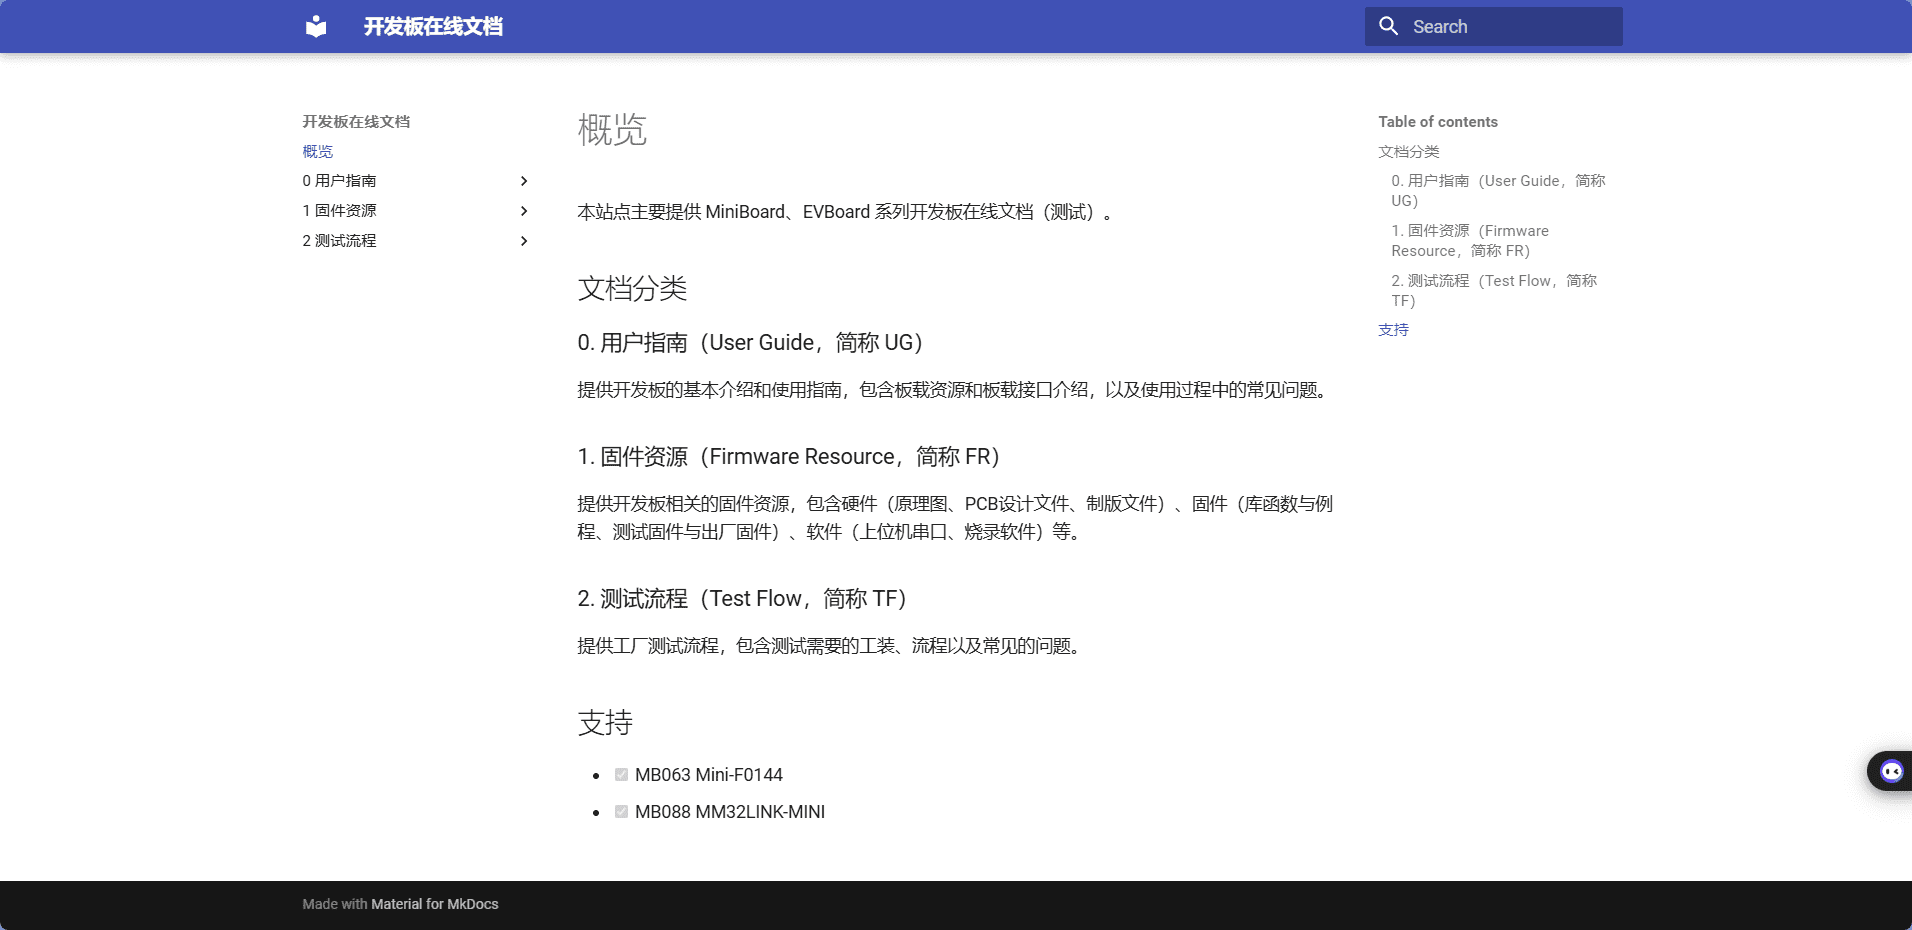Select 1 固件资源 in the sidebar
The height and width of the screenshot is (930, 1912).
pos(340,211)
